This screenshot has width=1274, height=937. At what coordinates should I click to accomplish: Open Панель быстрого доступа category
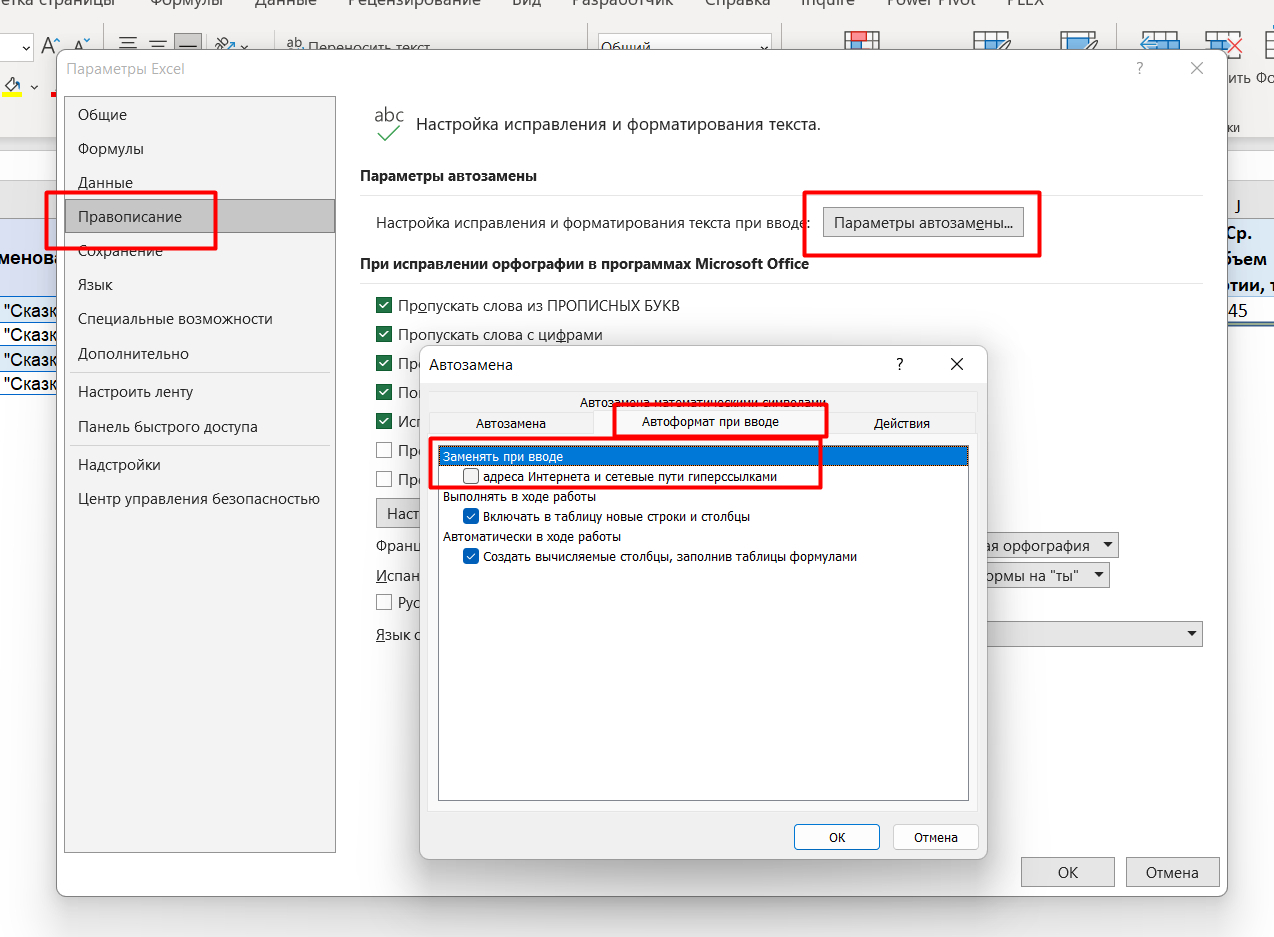pos(200,427)
